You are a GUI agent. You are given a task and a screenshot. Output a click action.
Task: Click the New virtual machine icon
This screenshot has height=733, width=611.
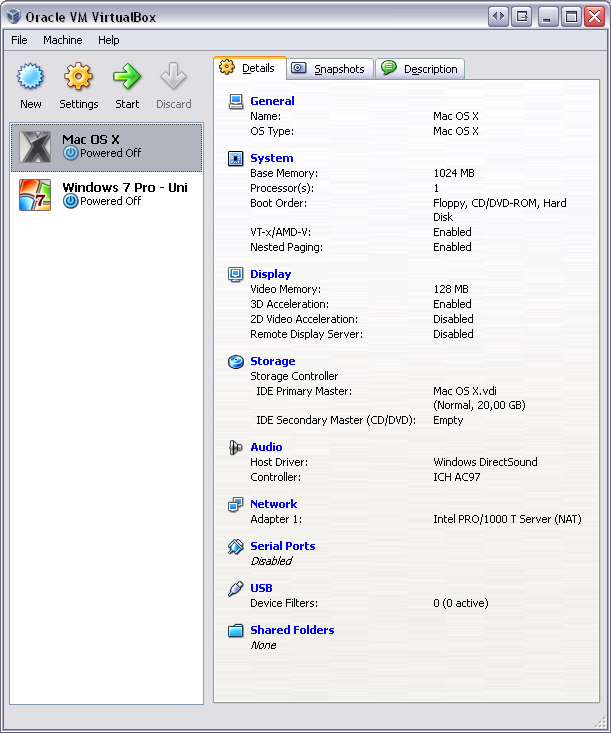[31, 78]
